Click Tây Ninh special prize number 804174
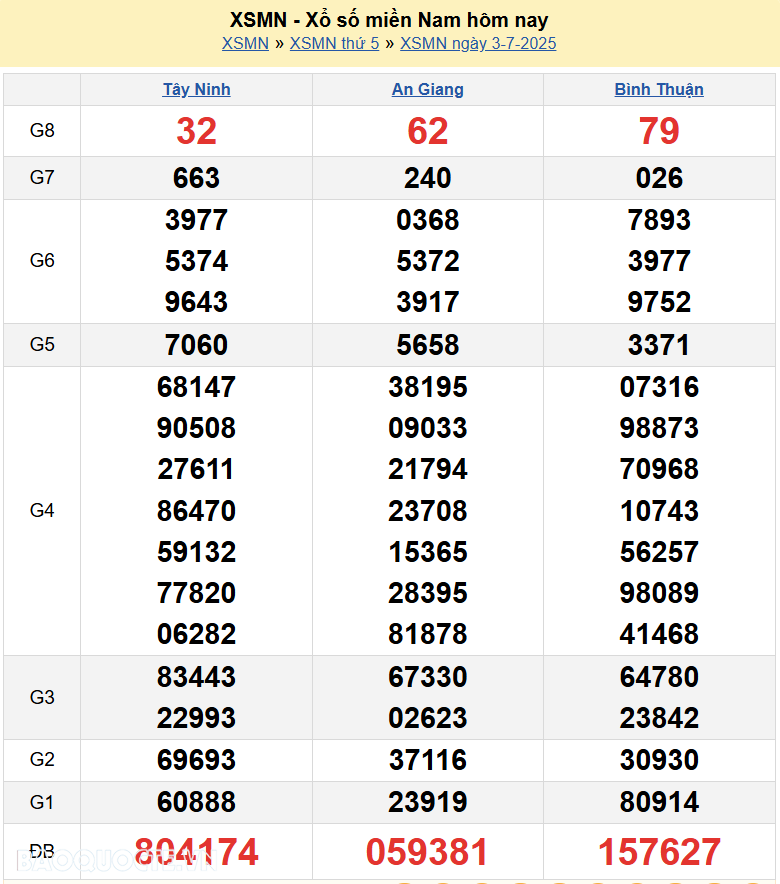 click(196, 852)
